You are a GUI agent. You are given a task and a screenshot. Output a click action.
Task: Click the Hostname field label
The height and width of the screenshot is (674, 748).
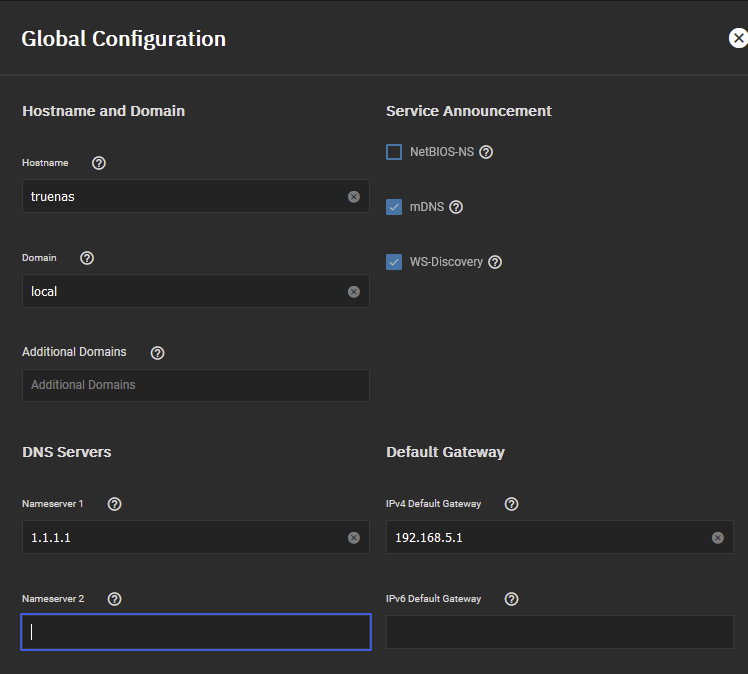click(x=45, y=163)
